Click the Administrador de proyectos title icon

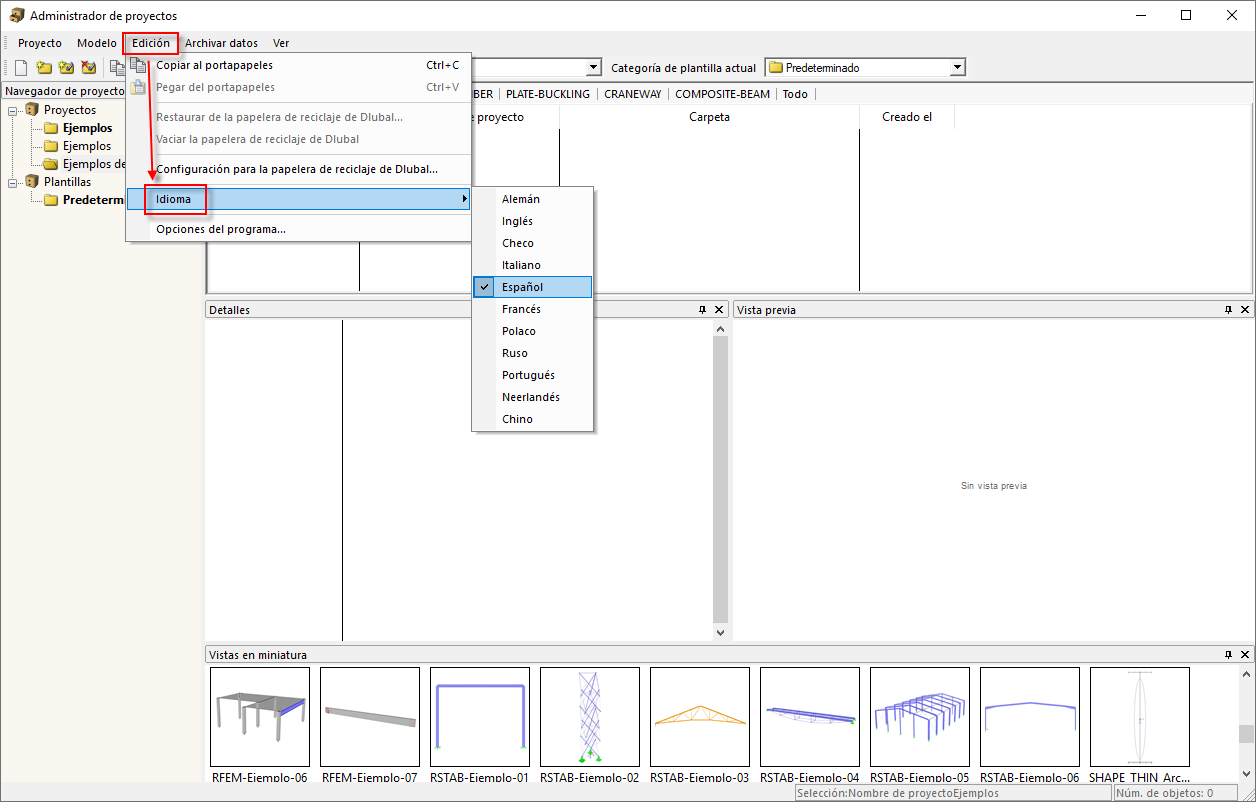tap(17, 15)
